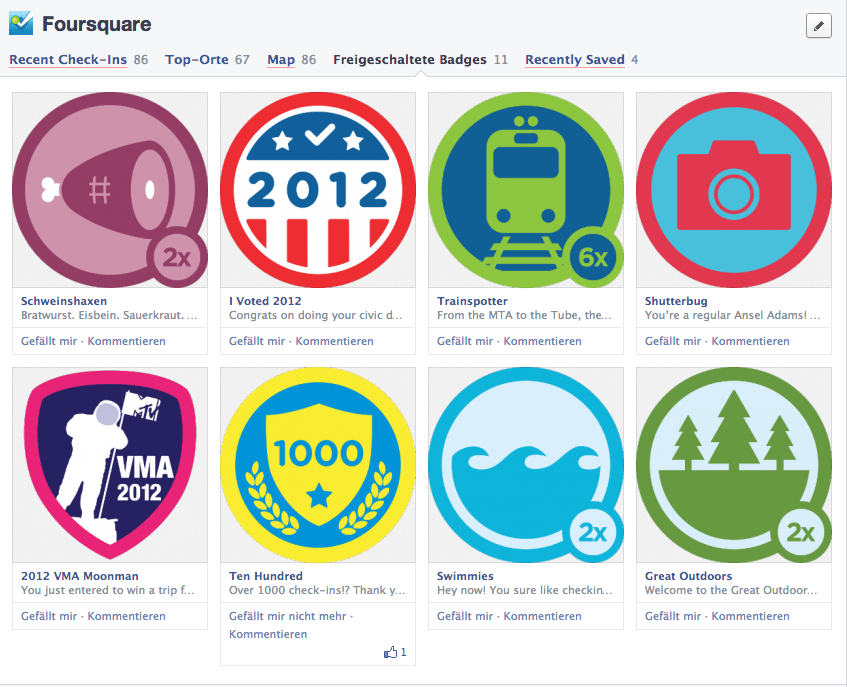Open the Trainspotter title link
This screenshot has width=847, height=687.
tap(472, 301)
